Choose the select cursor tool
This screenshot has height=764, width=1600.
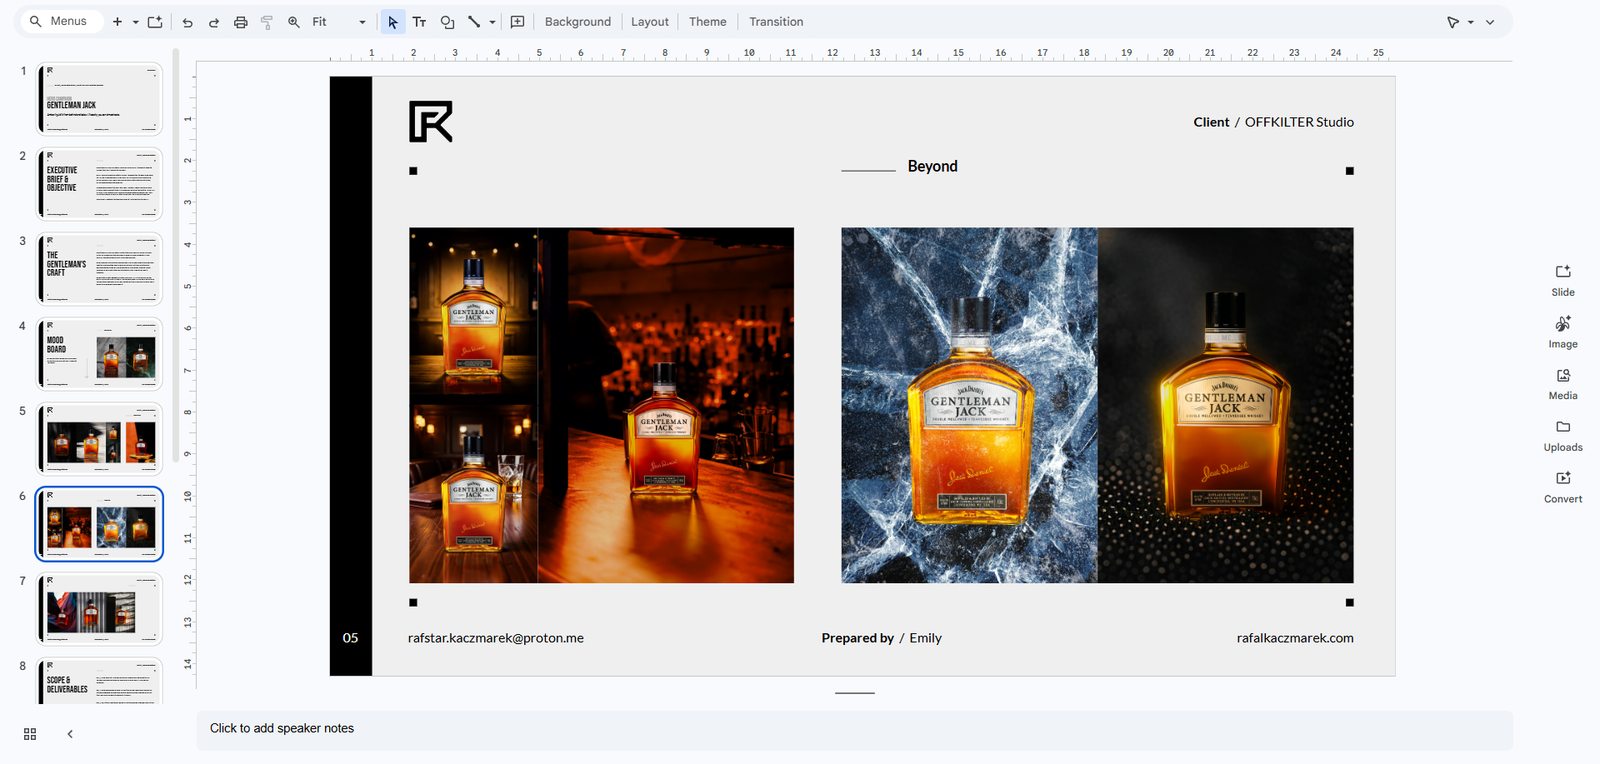point(393,22)
